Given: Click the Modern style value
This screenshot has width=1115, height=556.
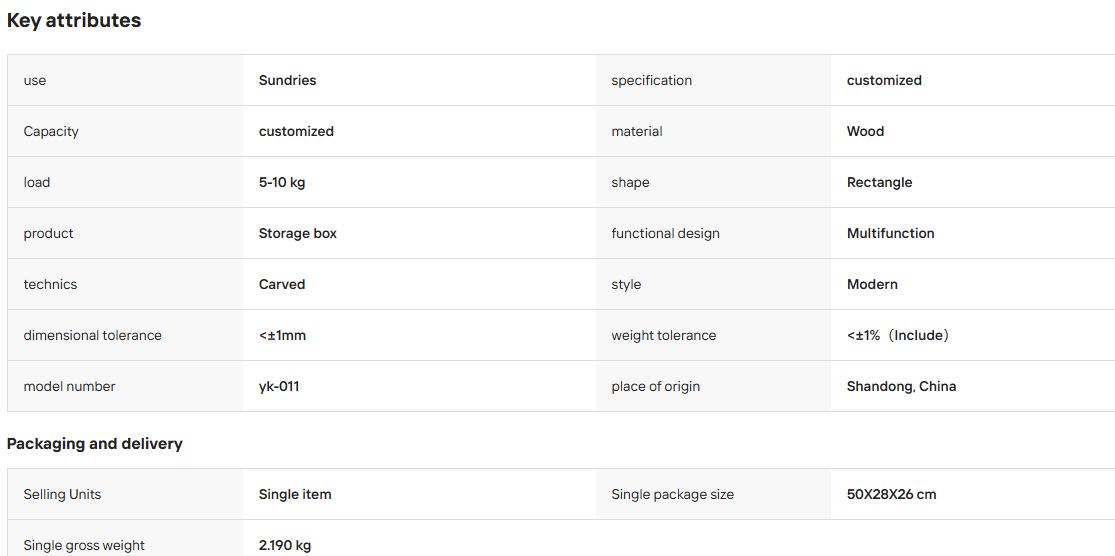Looking at the screenshot, I should [x=872, y=284].
